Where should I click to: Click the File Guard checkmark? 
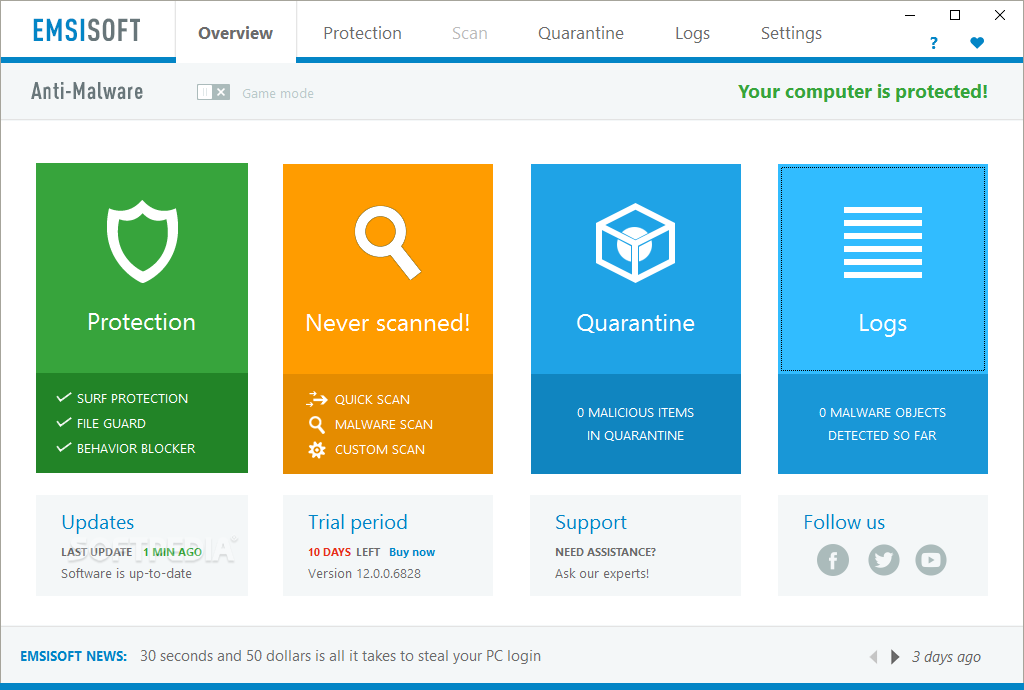pos(64,422)
